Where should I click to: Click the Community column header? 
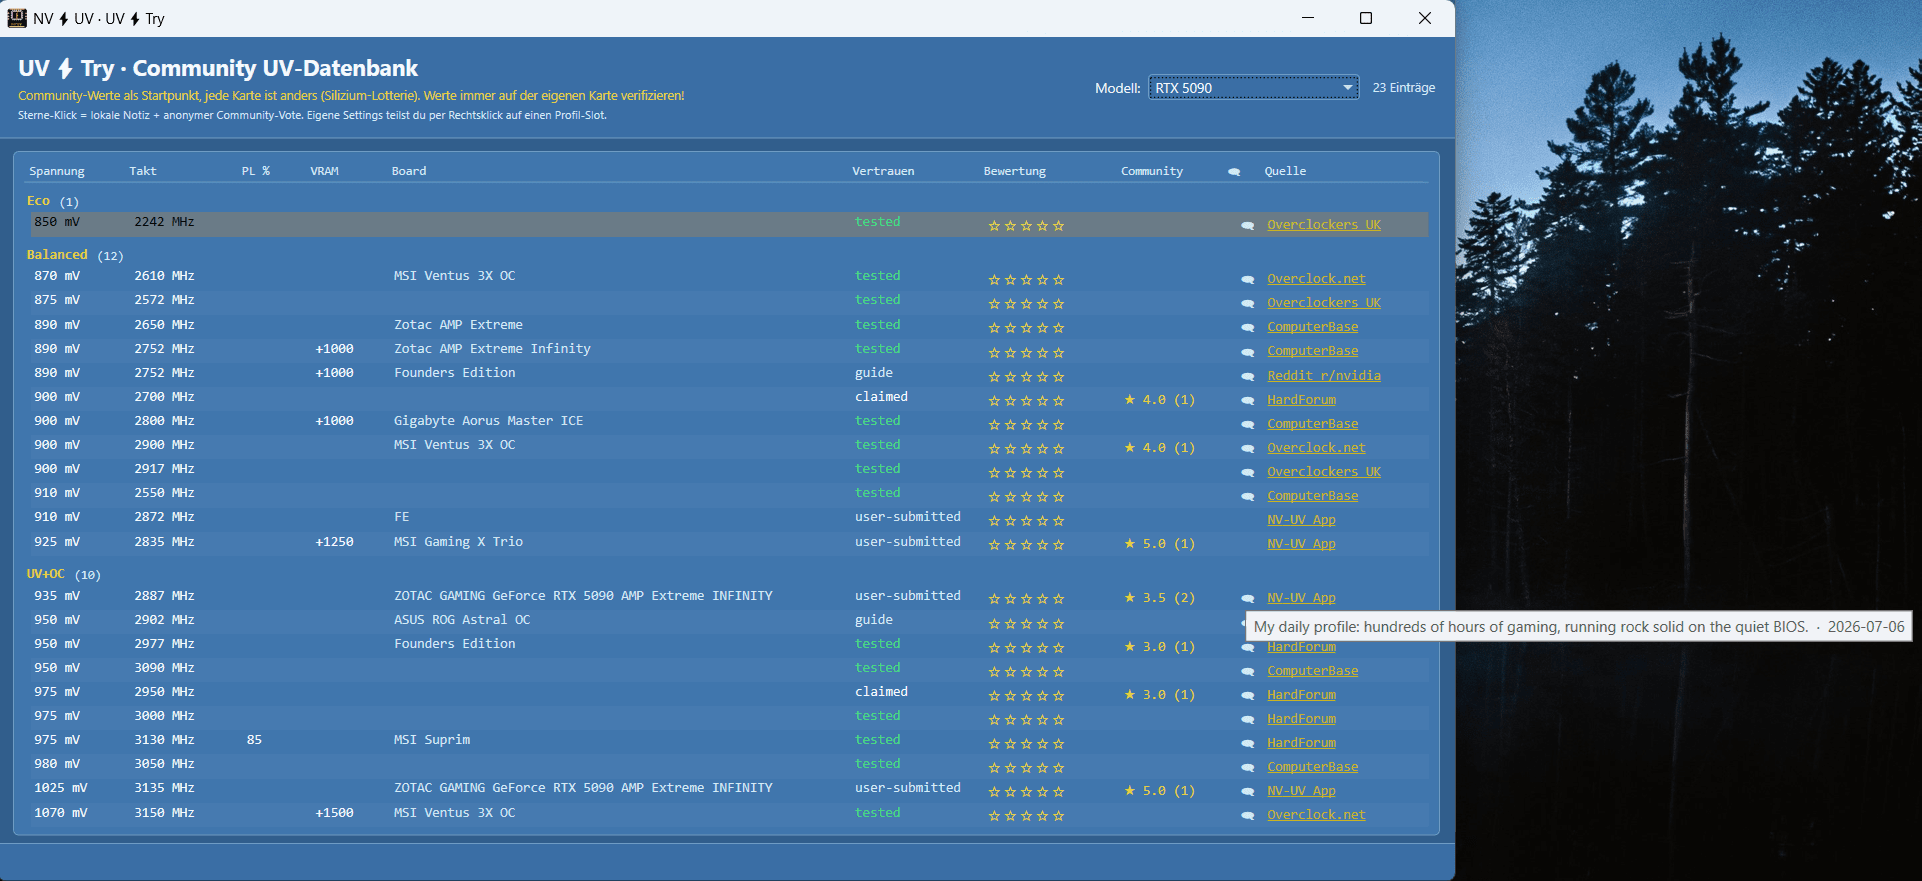tap(1152, 171)
